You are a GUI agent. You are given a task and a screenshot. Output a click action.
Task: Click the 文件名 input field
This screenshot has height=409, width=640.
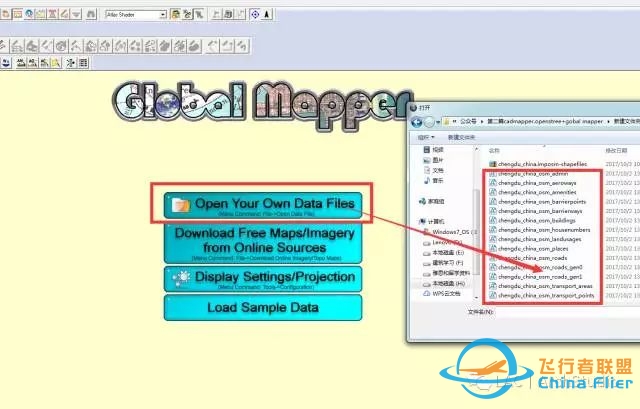click(567, 312)
